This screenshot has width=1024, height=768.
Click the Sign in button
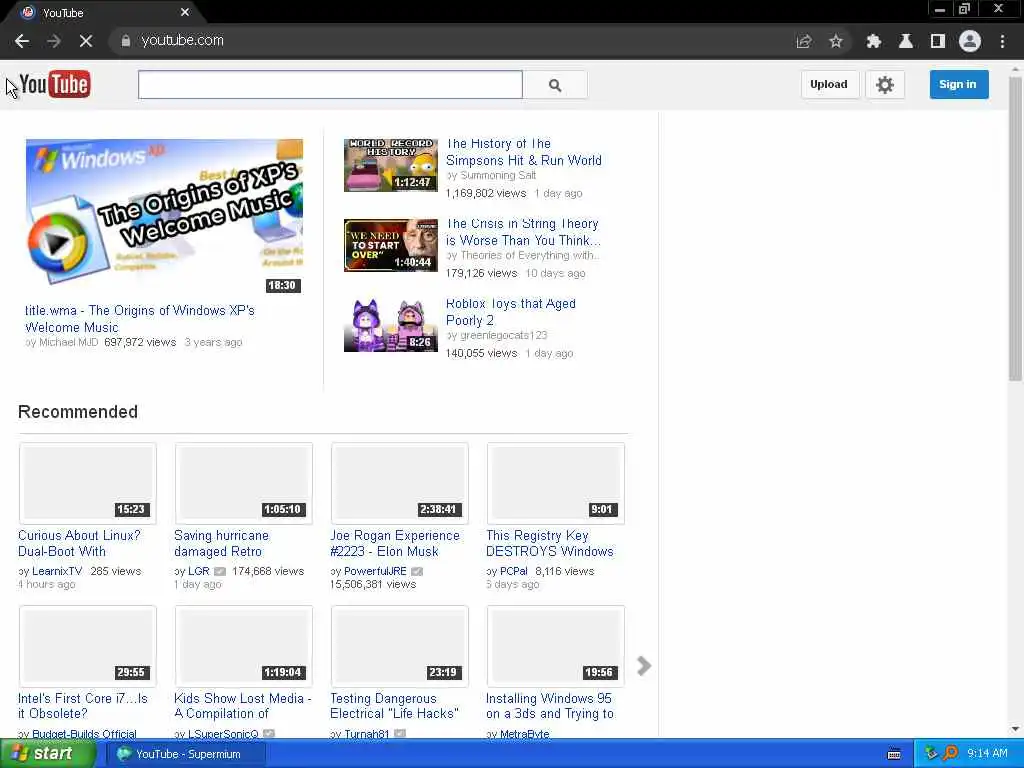pyautogui.click(x=958, y=84)
